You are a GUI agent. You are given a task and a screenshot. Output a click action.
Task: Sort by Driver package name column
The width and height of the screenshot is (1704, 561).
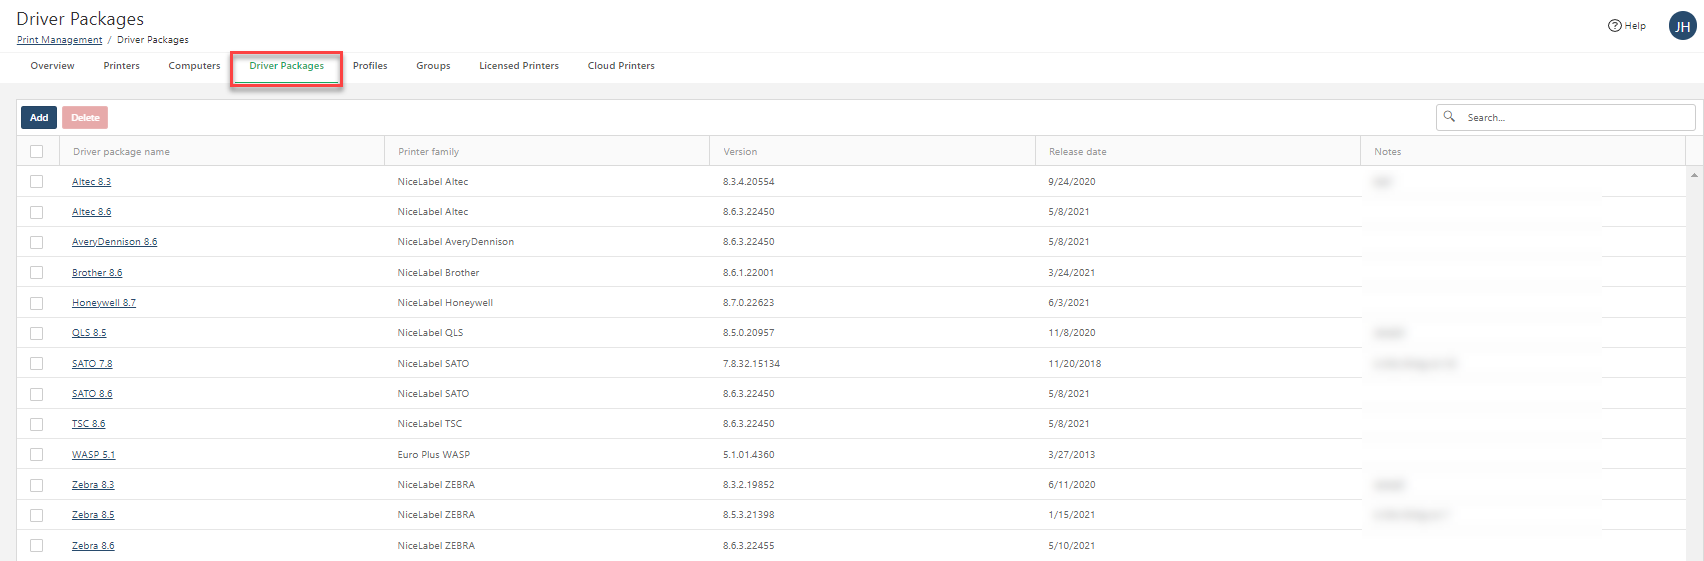[121, 152]
